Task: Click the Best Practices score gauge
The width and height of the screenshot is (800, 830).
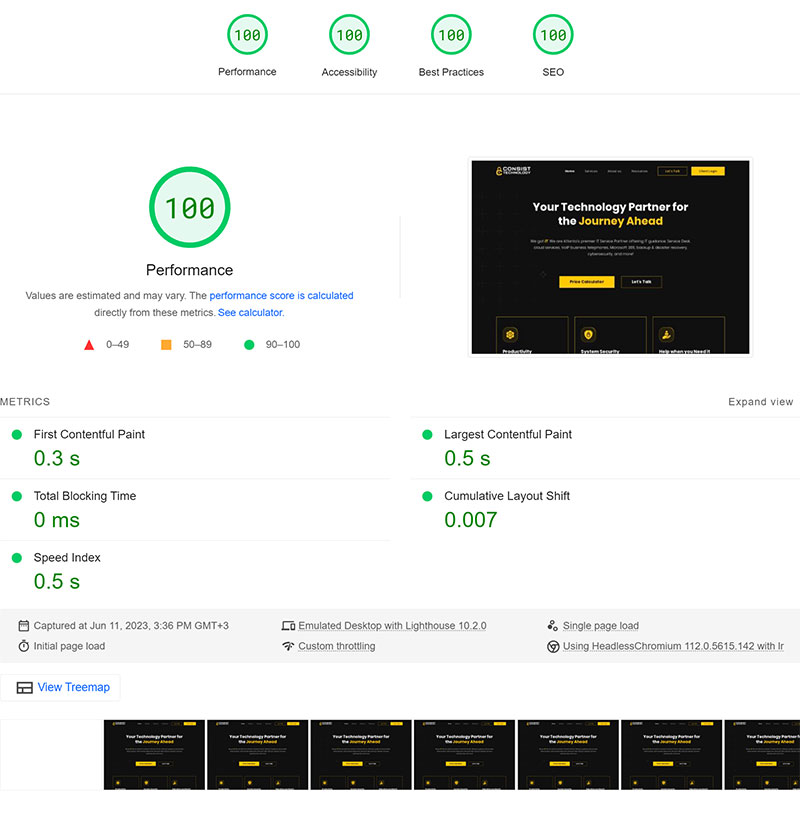Action: (451, 35)
